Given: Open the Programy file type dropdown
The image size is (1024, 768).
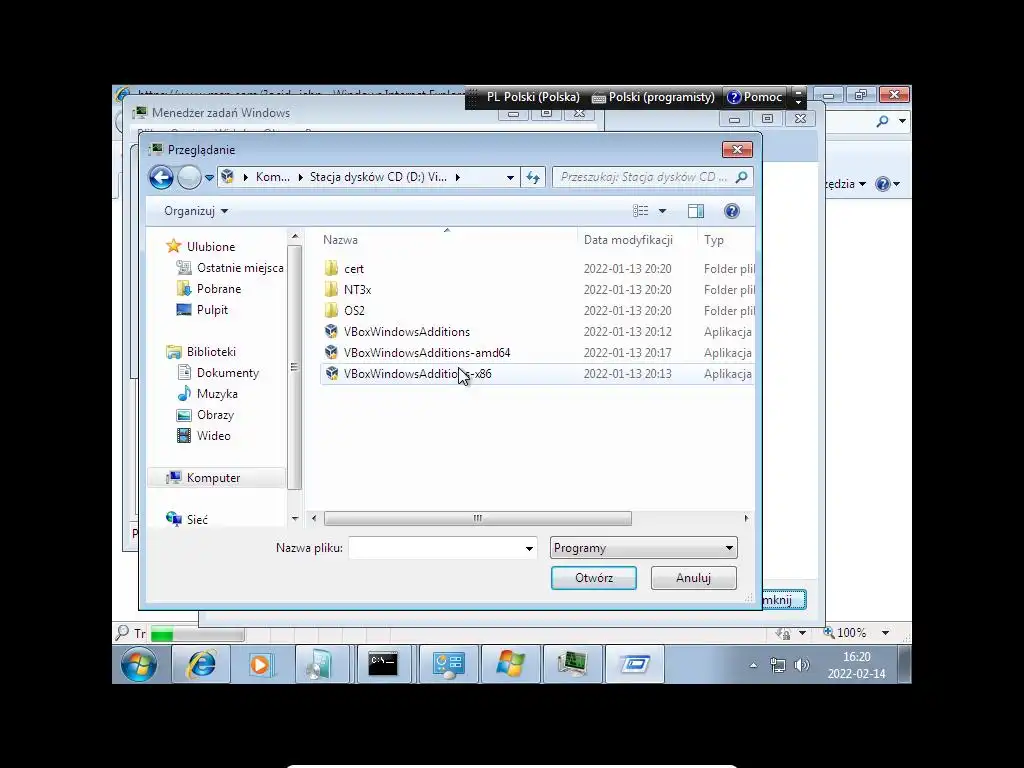Looking at the screenshot, I should coord(644,548).
